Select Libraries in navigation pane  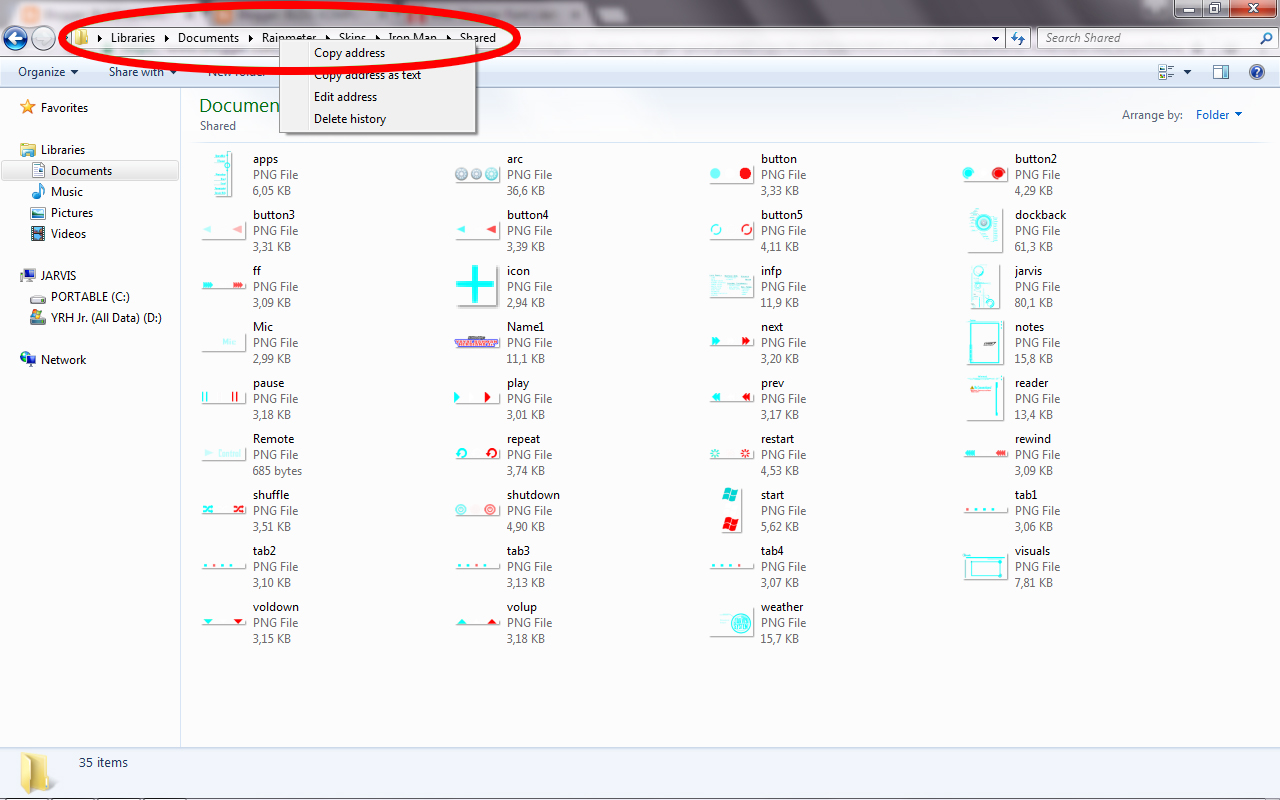(63, 150)
